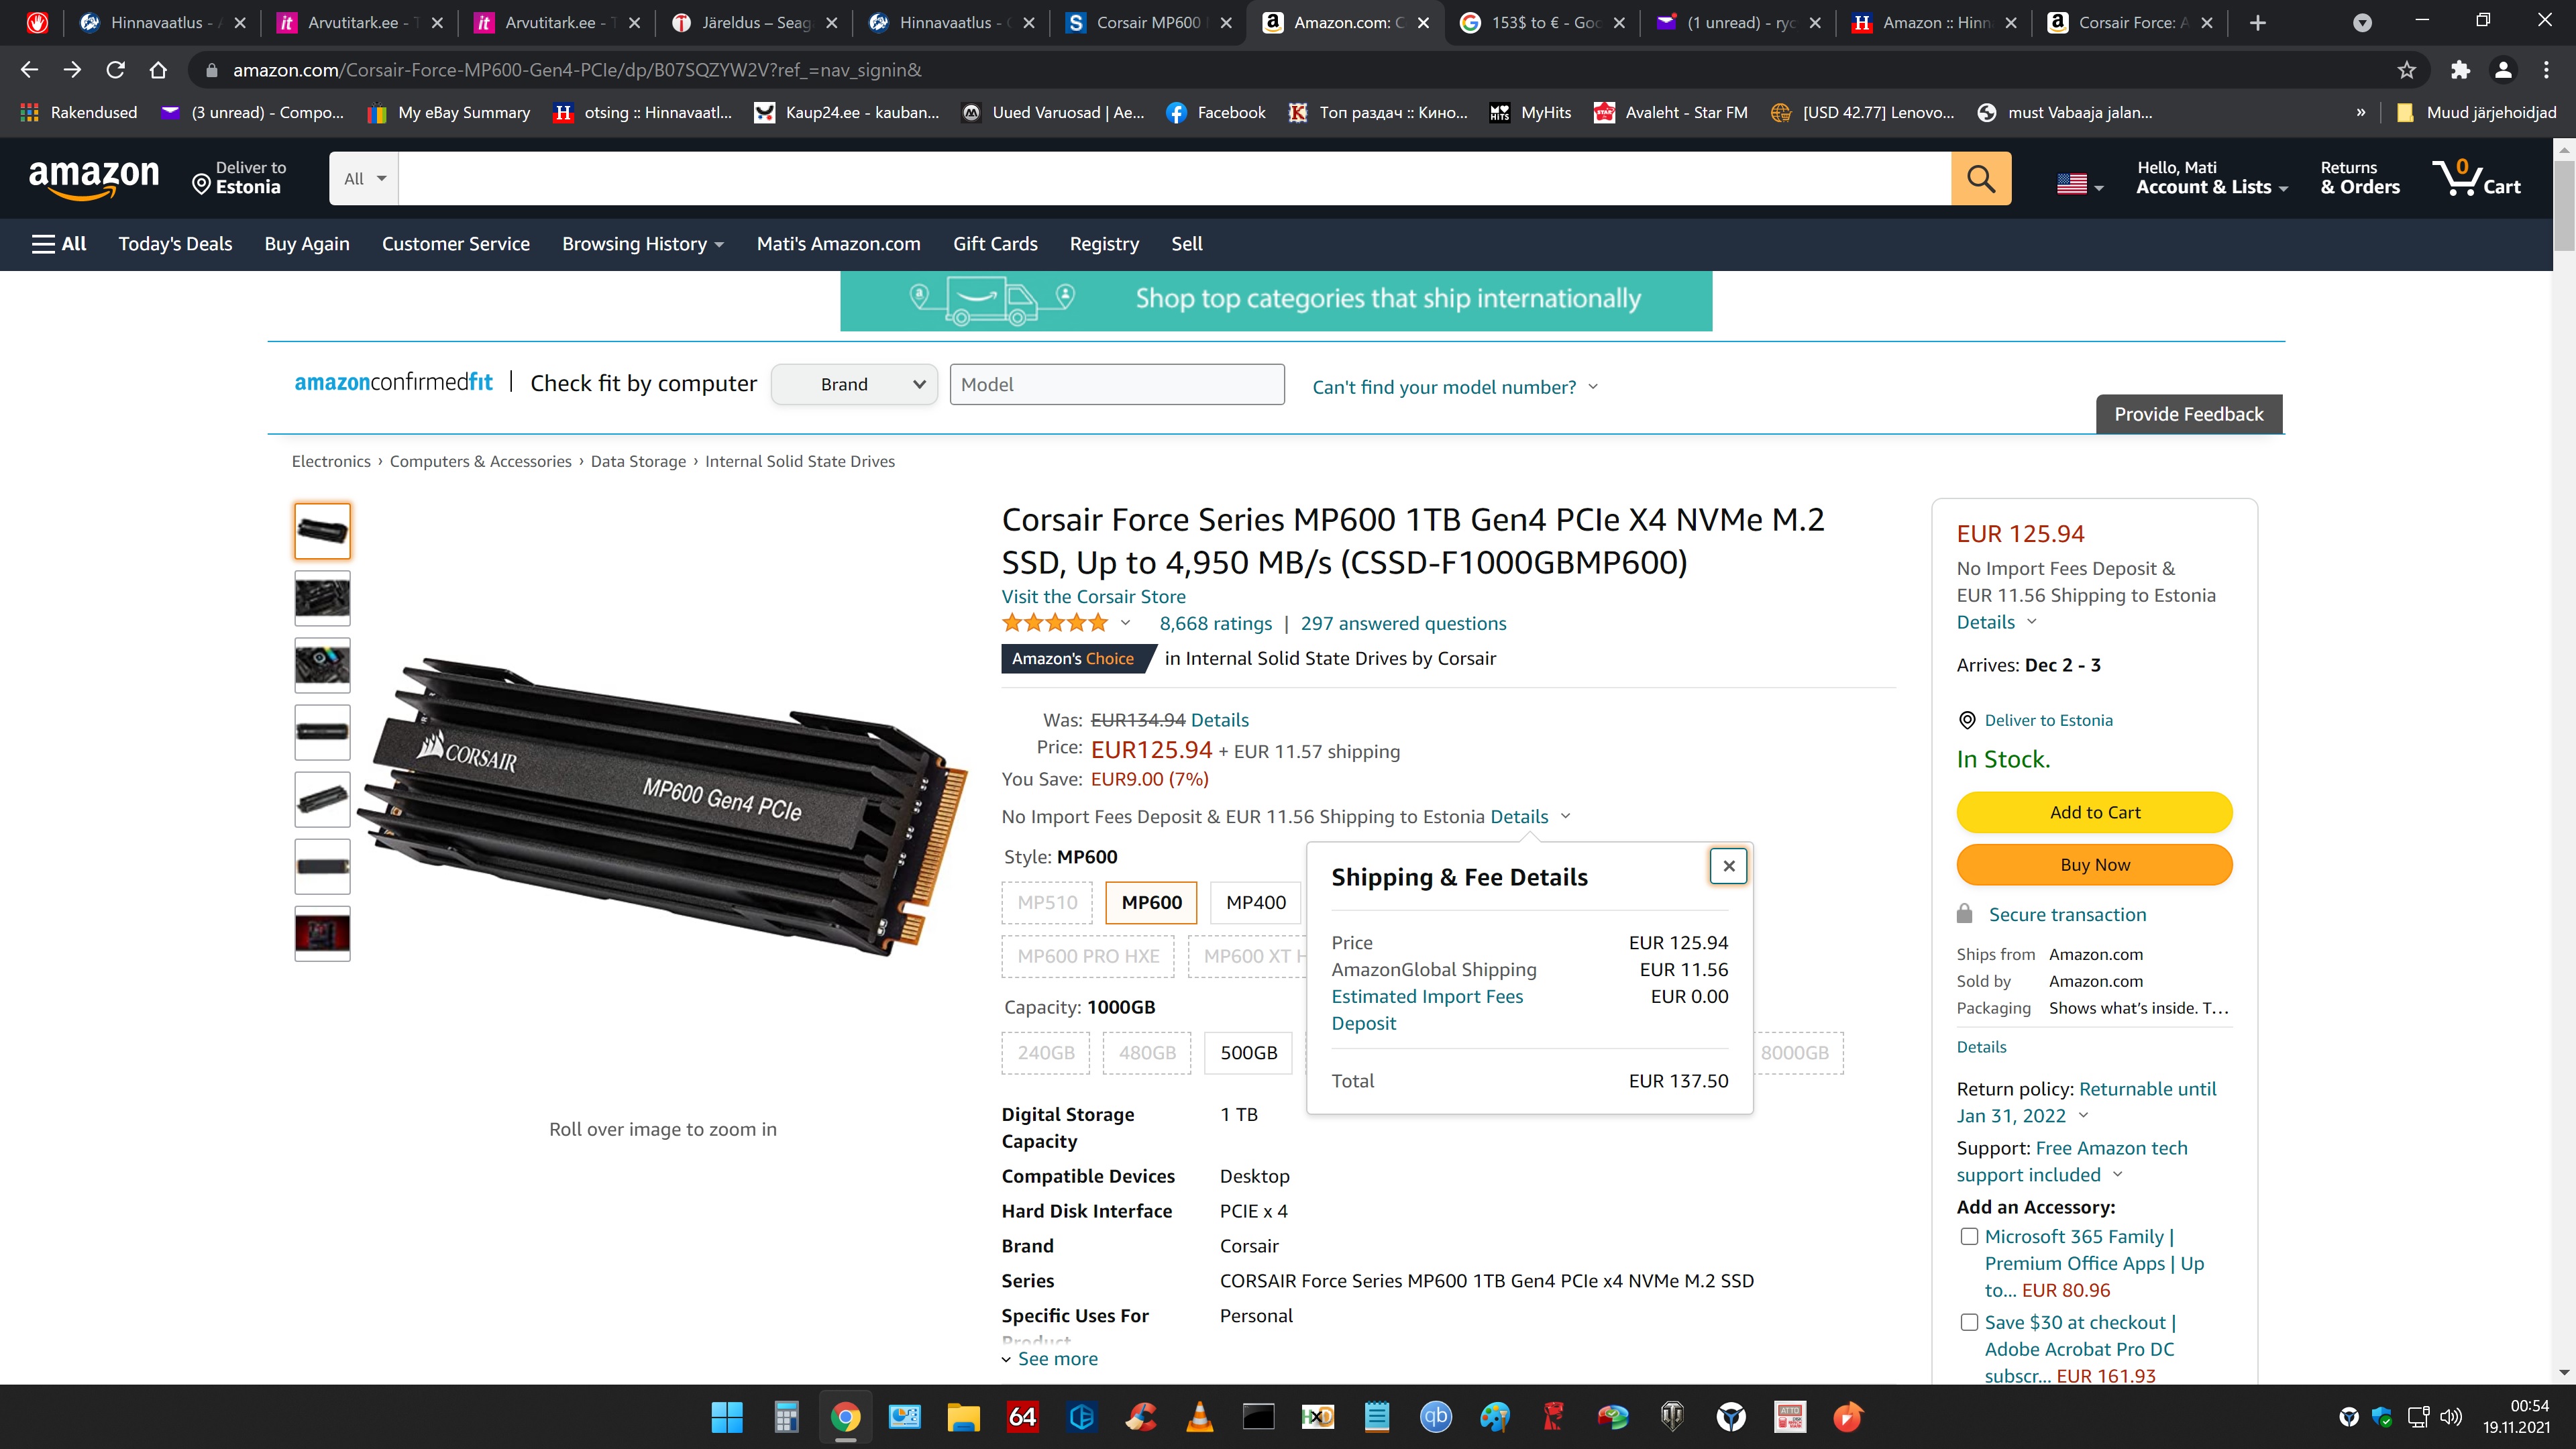Open the Chrome profile avatar icon
2576x1449 pixels.
(2503, 70)
